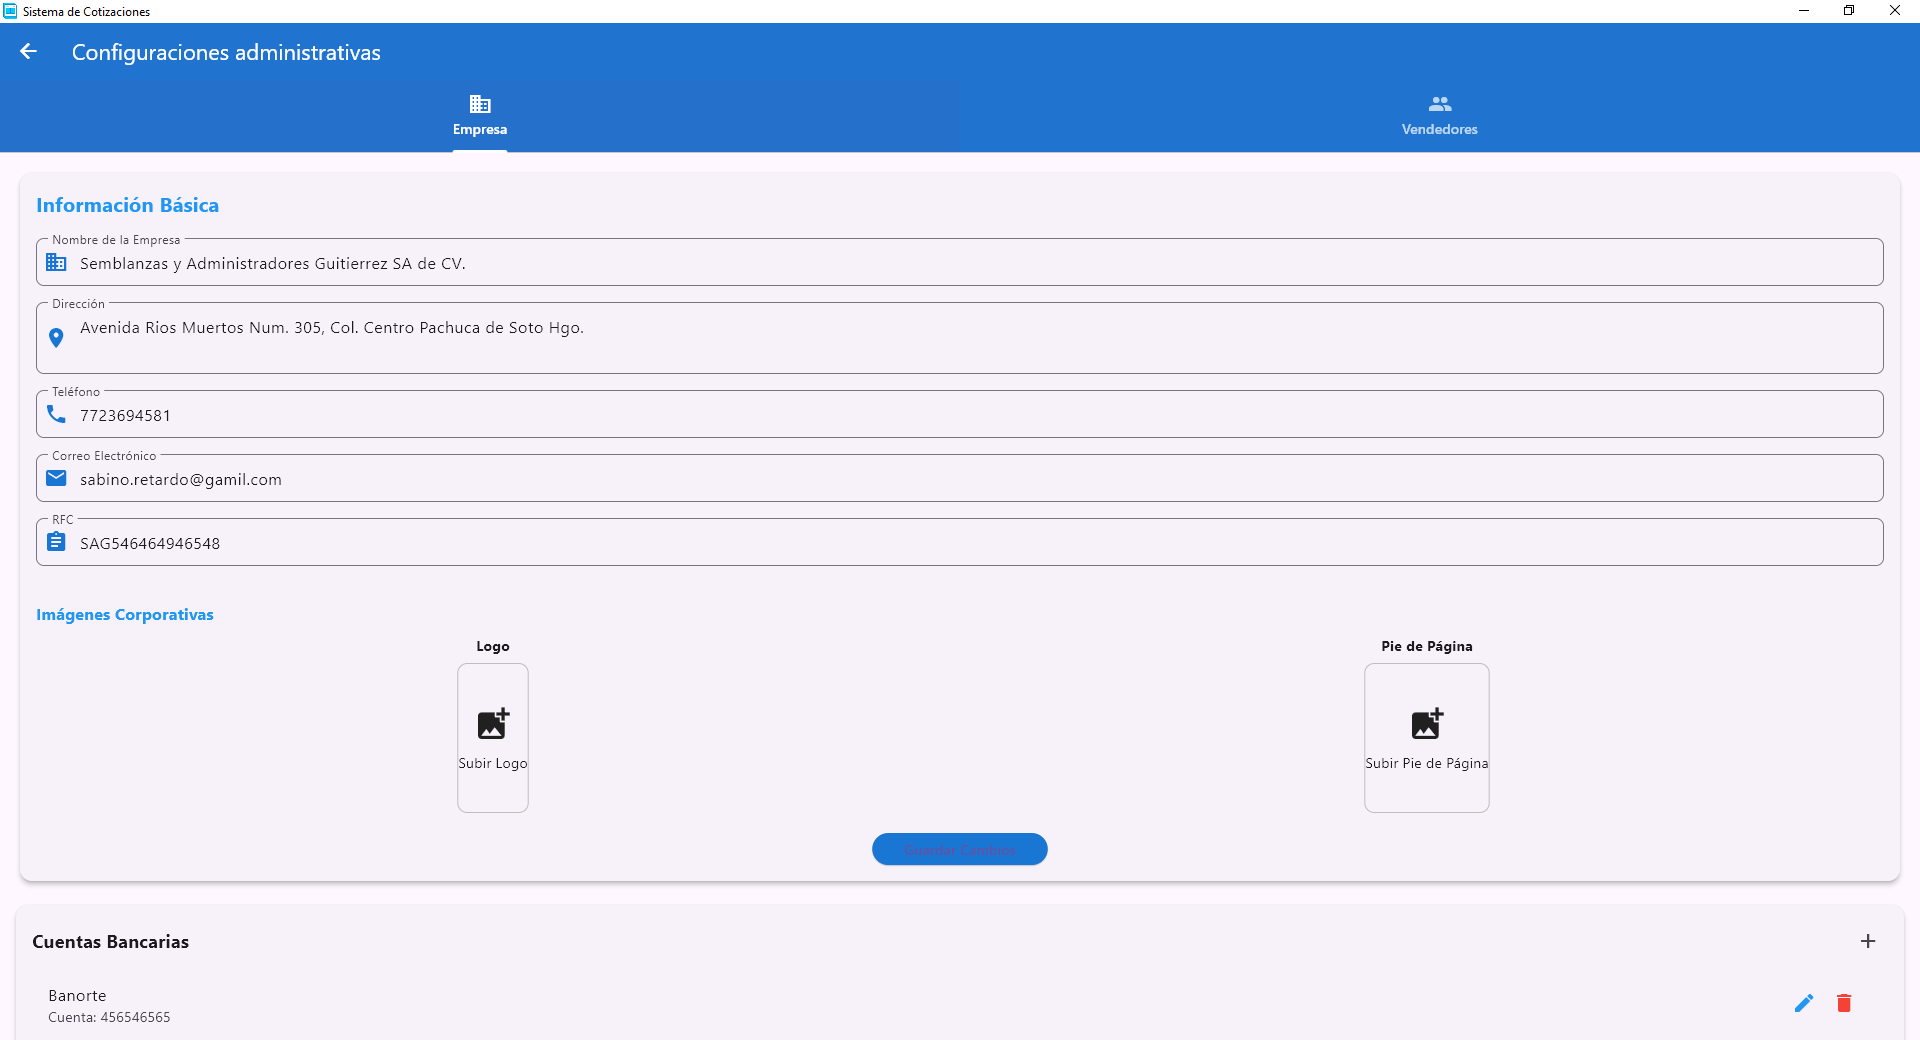The height and width of the screenshot is (1040, 1920).
Task: Click the company building icon in name field
Action: pyautogui.click(x=56, y=263)
